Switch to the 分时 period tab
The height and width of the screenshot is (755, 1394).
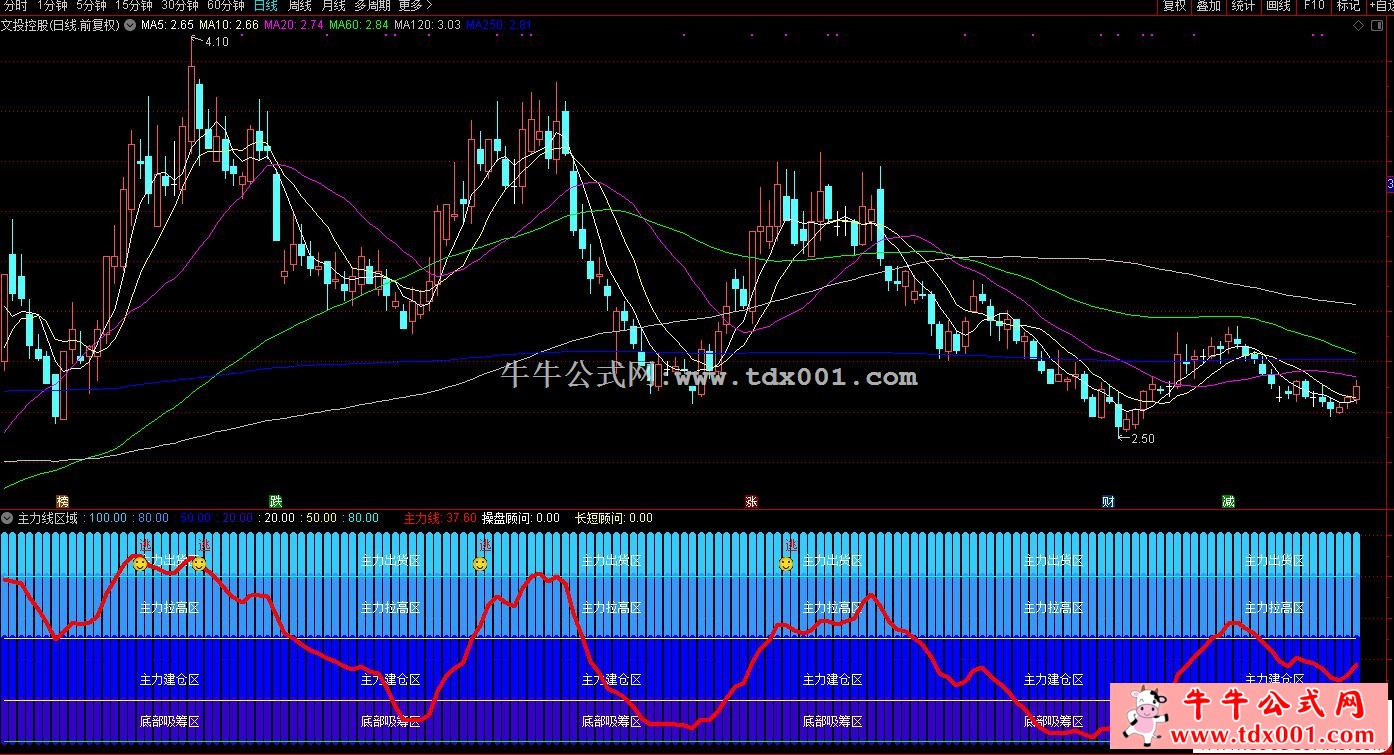pos(16,6)
